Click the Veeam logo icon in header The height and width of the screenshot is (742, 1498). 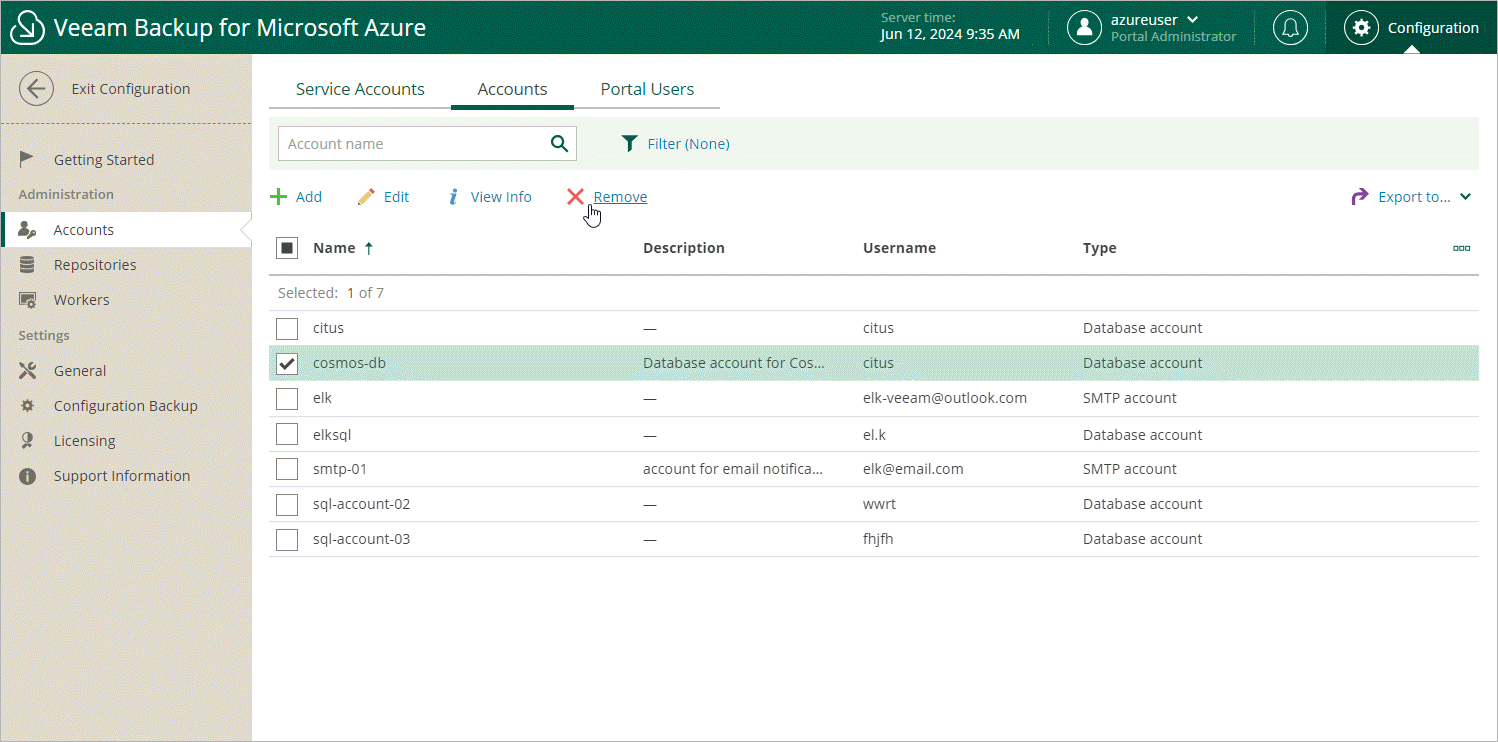tap(27, 27)
